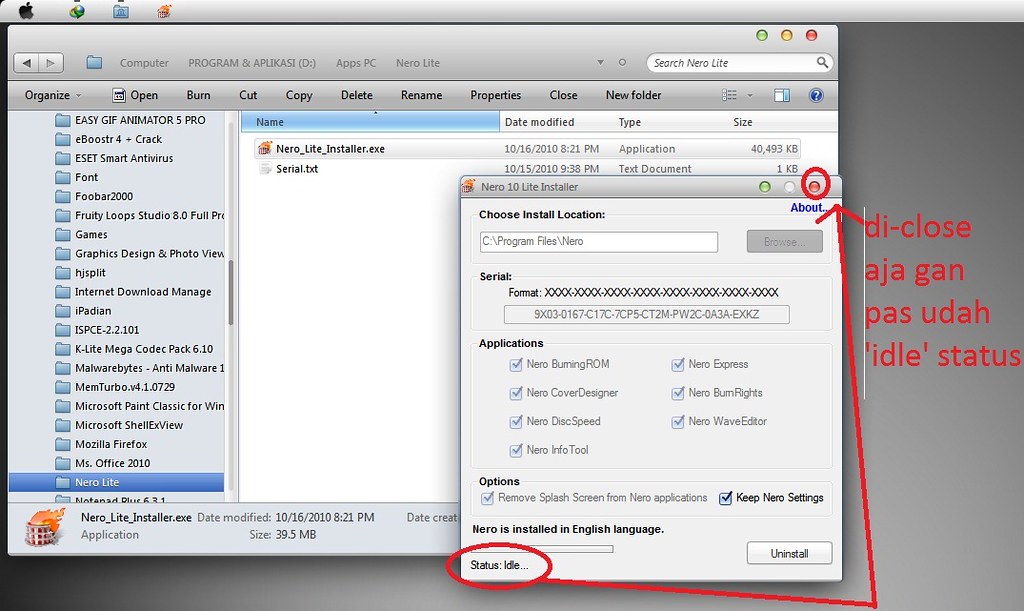Click Burn in the Explorer toolbar
This screenshot has height=611, width=1024.
199,95
